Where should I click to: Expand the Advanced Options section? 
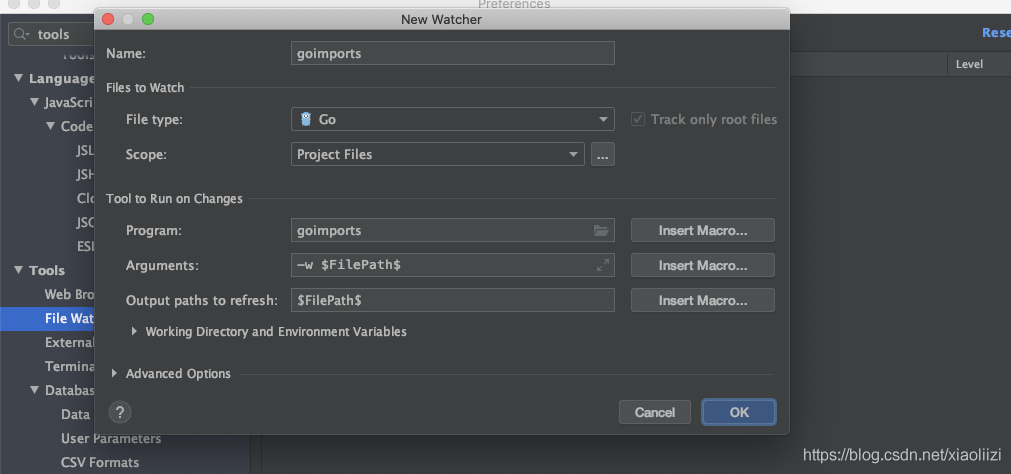click(114, 374)
